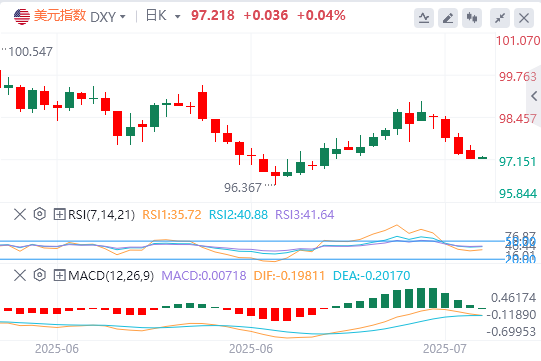This screenshot has height=361, width=541.
Task: Expand the RSI panel plus icon
Action: coord(59,214)
